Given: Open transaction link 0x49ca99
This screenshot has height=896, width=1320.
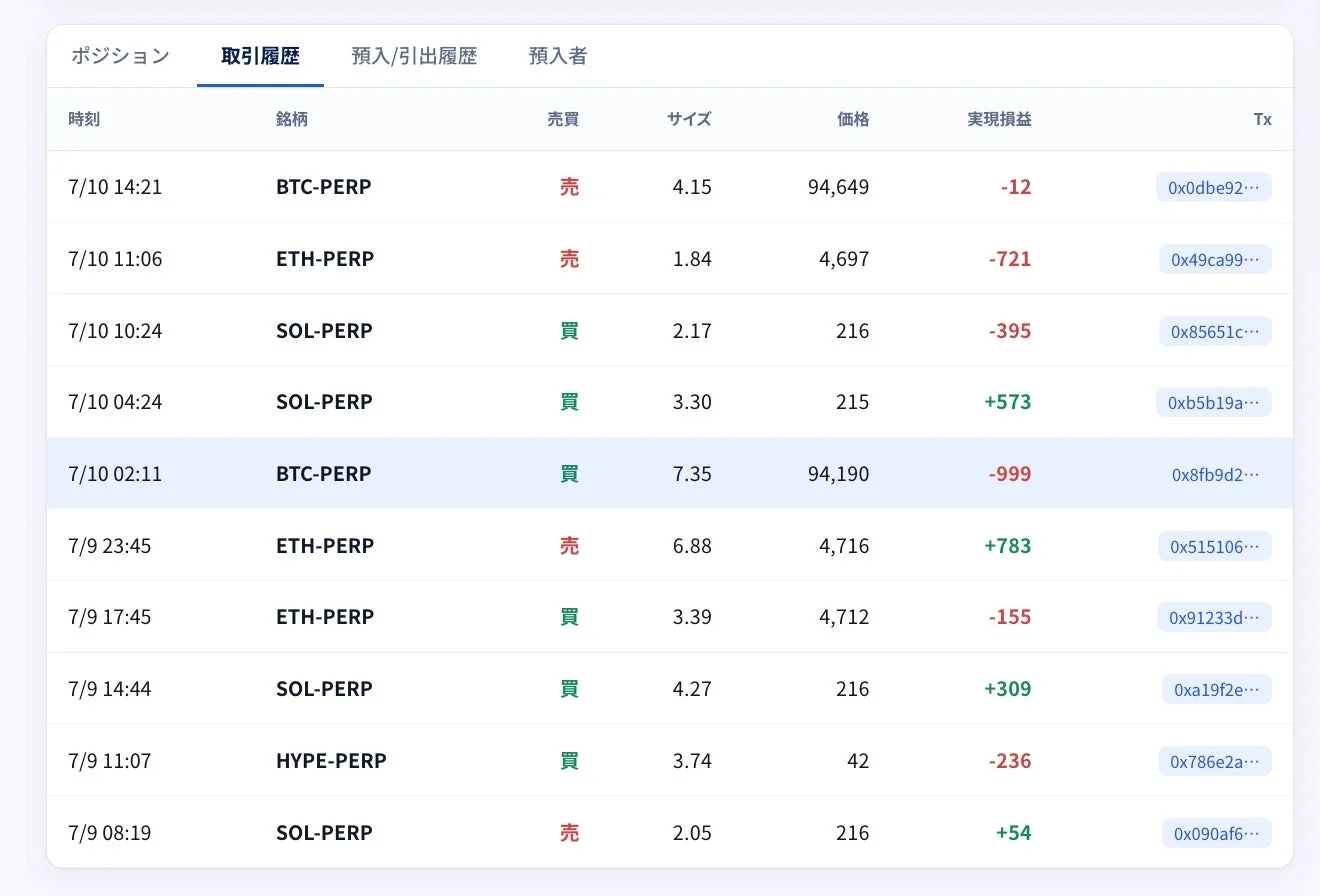Looking at the screenshot, I should [1215, 259].
